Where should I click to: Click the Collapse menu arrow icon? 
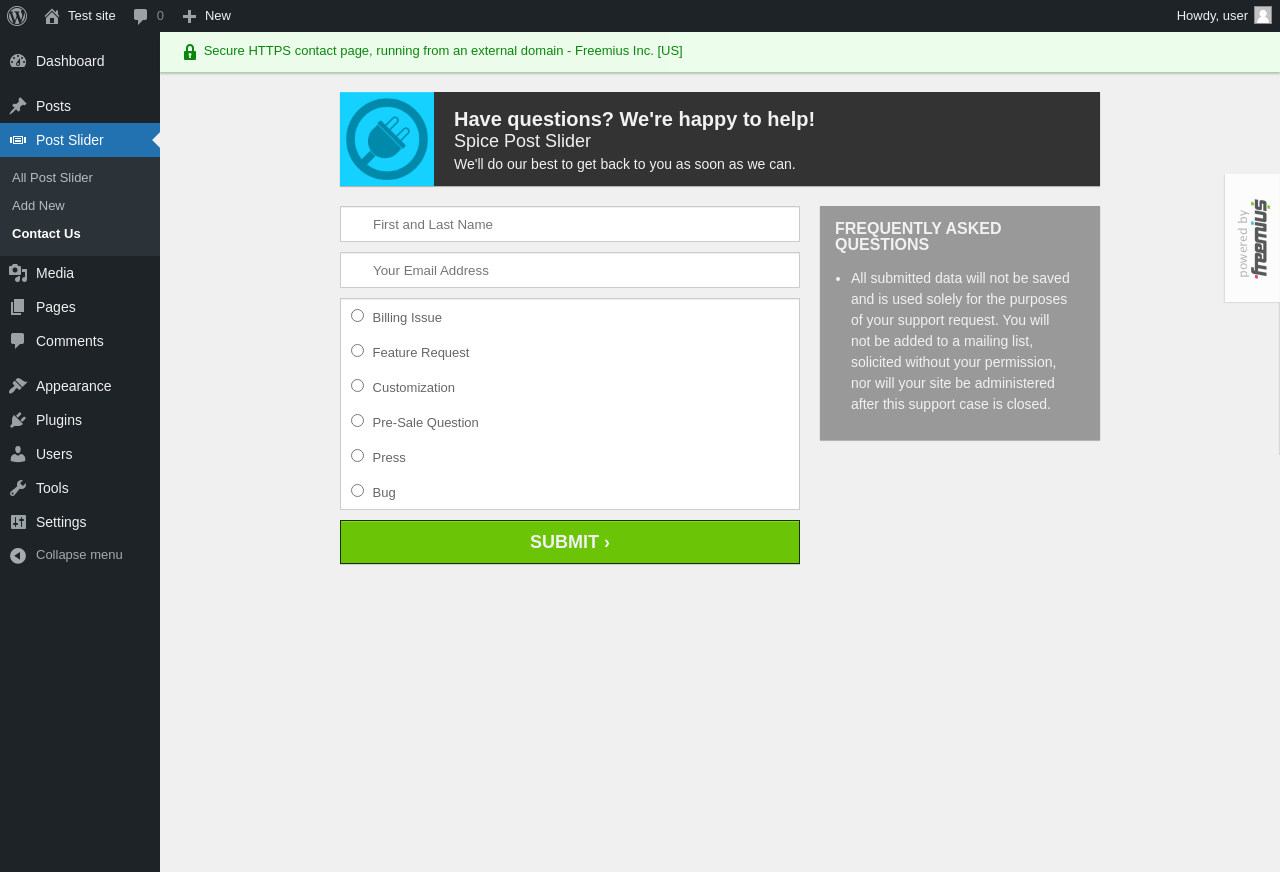(x=18, y=555)
